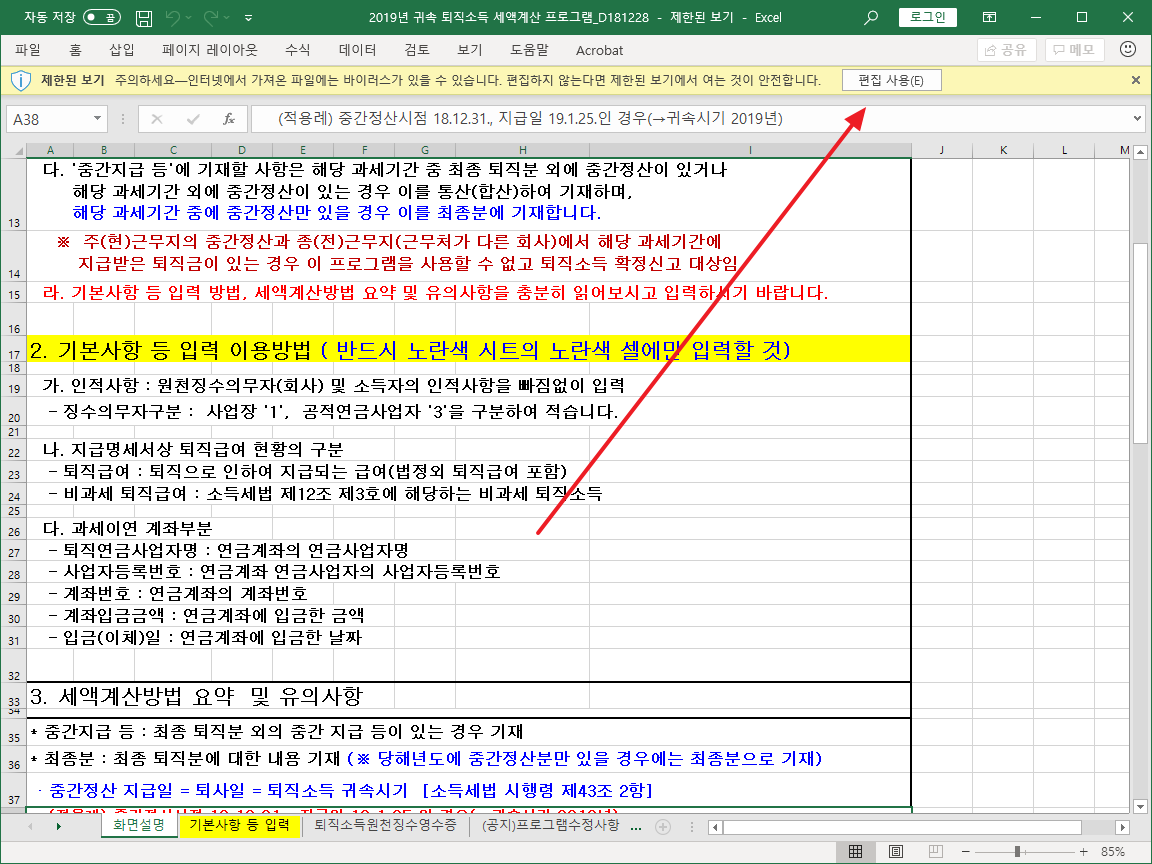Click the vertical scrollbar up arrow

1140,152
